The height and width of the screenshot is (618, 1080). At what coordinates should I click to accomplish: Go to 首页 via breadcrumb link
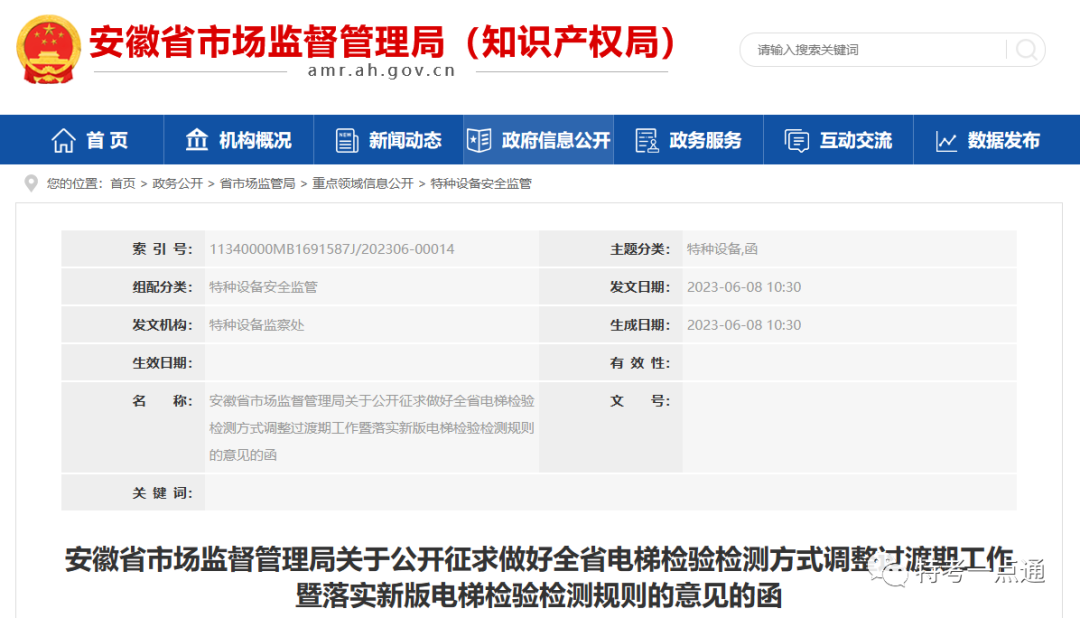[123, 183]
